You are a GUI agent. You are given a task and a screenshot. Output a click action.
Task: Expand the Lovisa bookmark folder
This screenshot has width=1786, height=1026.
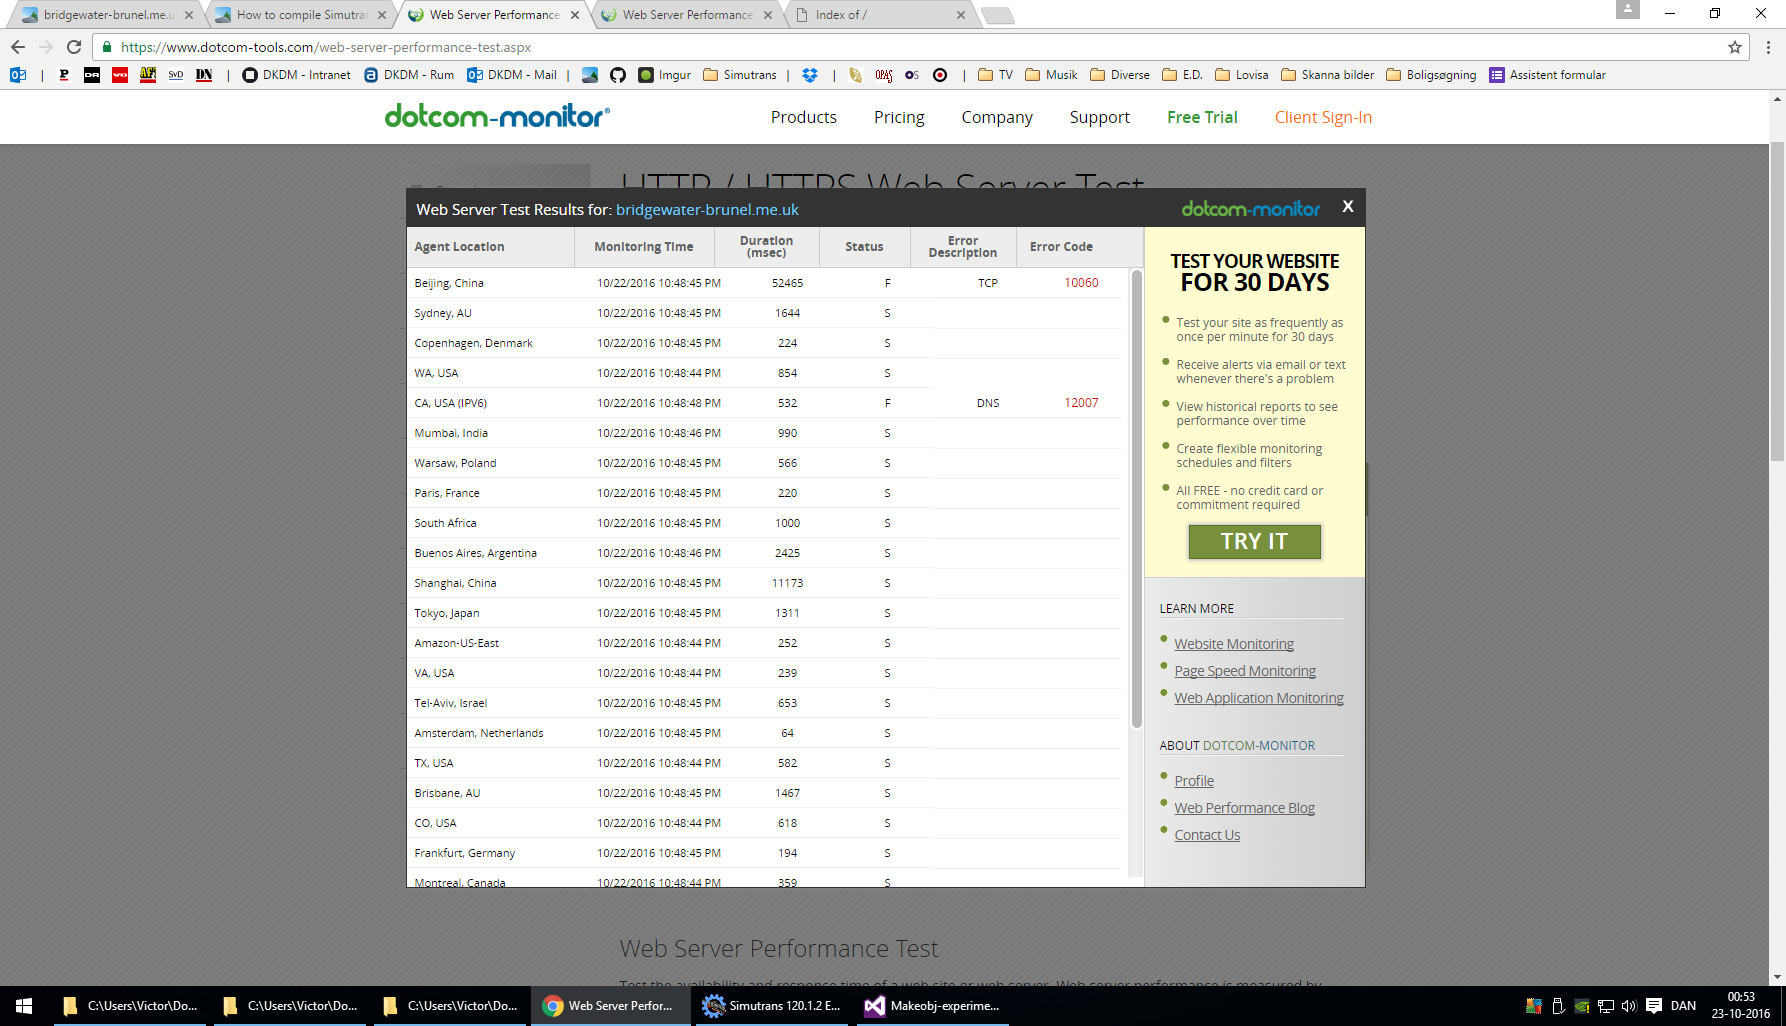(1242, 75)
